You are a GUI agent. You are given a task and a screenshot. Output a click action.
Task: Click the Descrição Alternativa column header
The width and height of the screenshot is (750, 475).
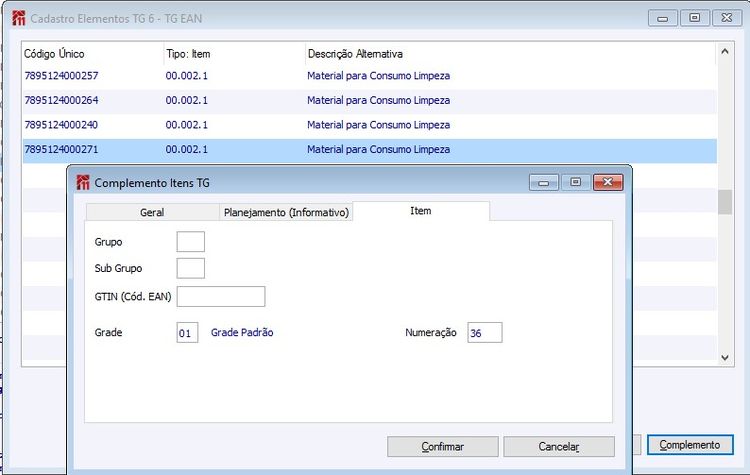510,54
